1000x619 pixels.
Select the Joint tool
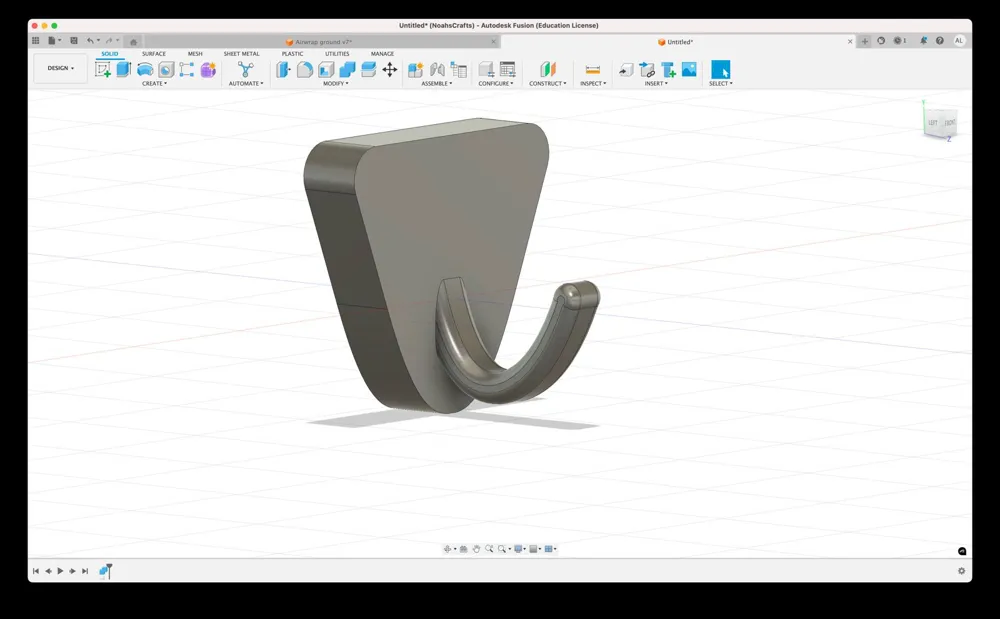pyautogui.click(x=438, y=69)
